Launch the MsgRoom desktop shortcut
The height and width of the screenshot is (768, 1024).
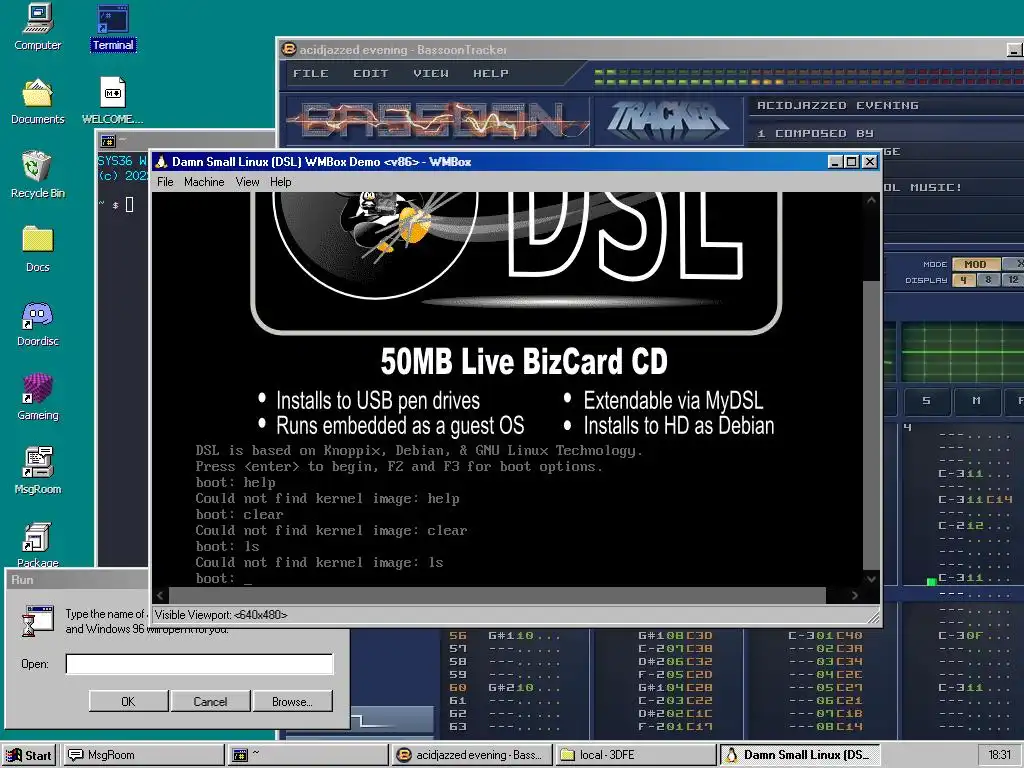37,471
